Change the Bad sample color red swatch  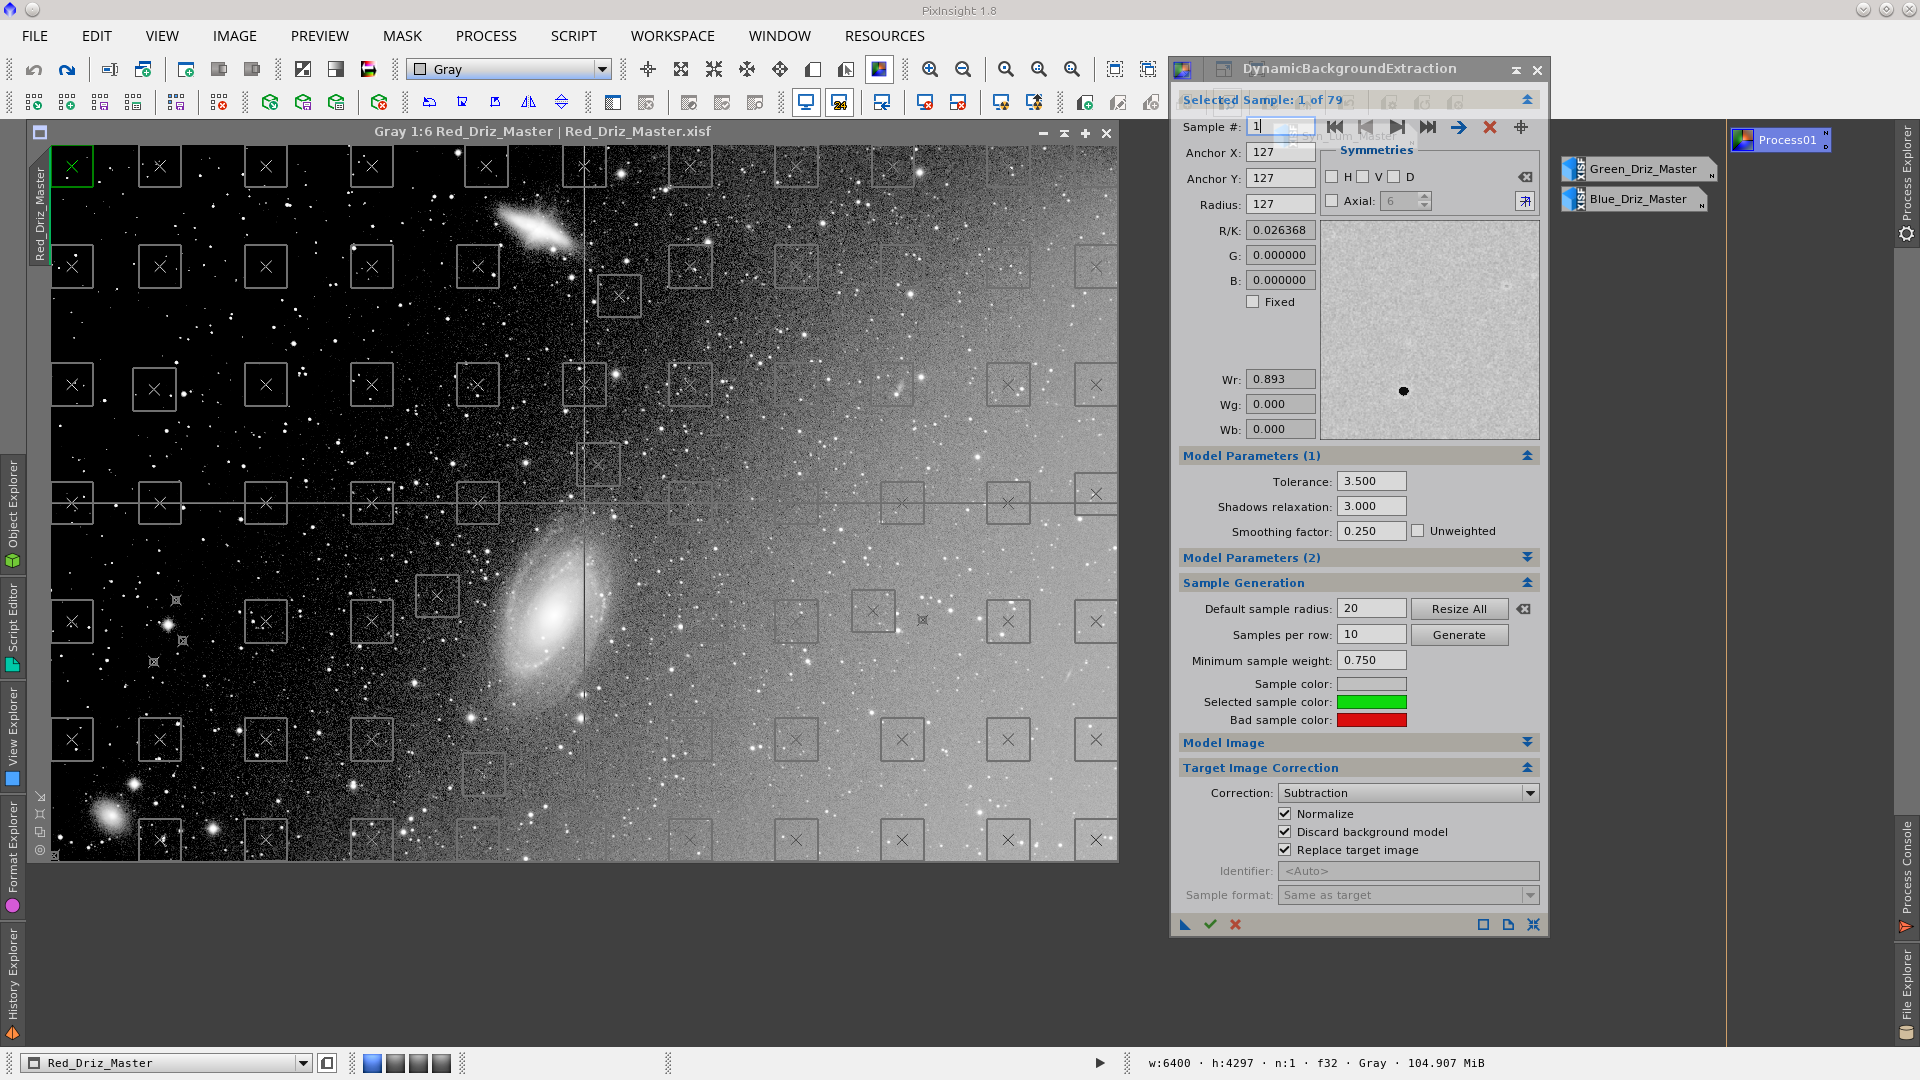[1372, 720]
